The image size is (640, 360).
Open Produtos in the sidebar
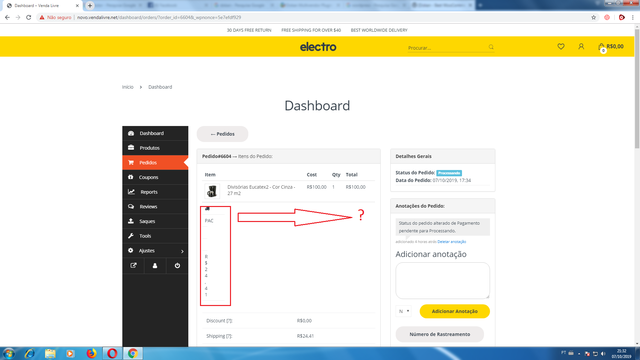pyautogui.click(x=155, y=148)
